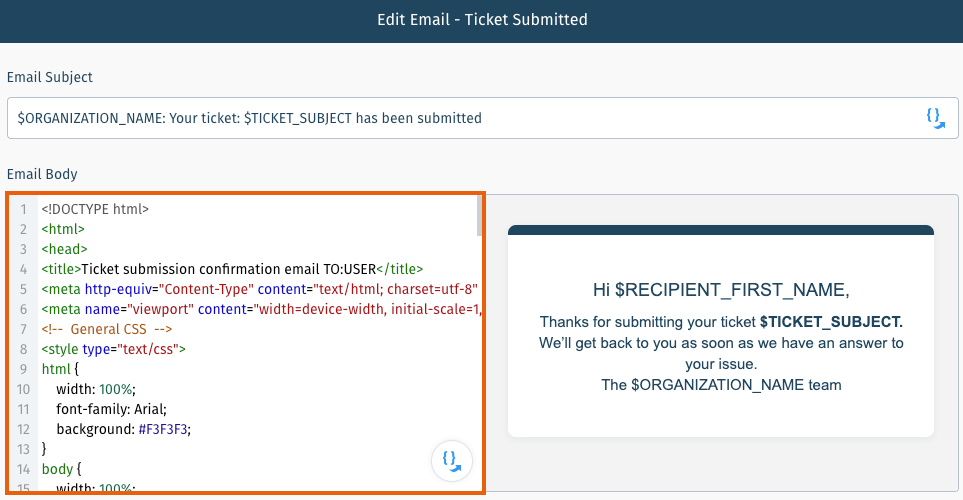Viewport: 963px width, 500px height.
Task: Click the General CSS comment line
Action: pos(107,329)
